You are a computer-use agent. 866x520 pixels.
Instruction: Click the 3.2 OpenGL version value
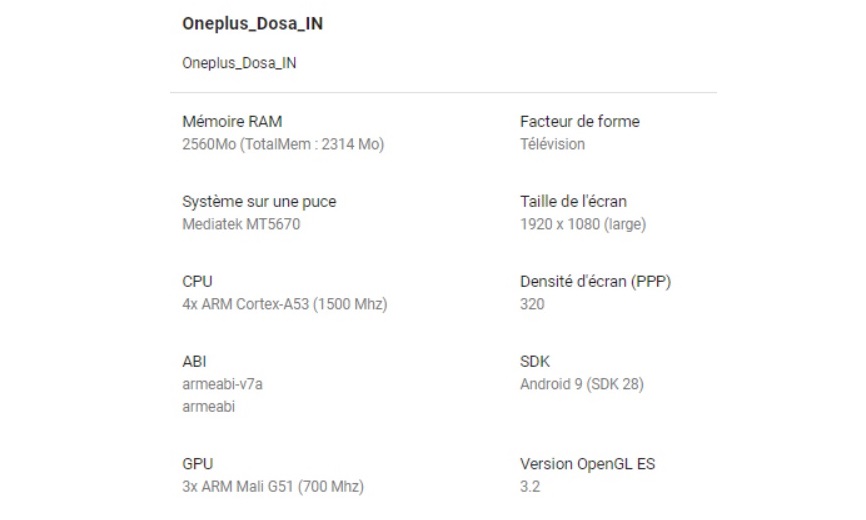[530, 487]
